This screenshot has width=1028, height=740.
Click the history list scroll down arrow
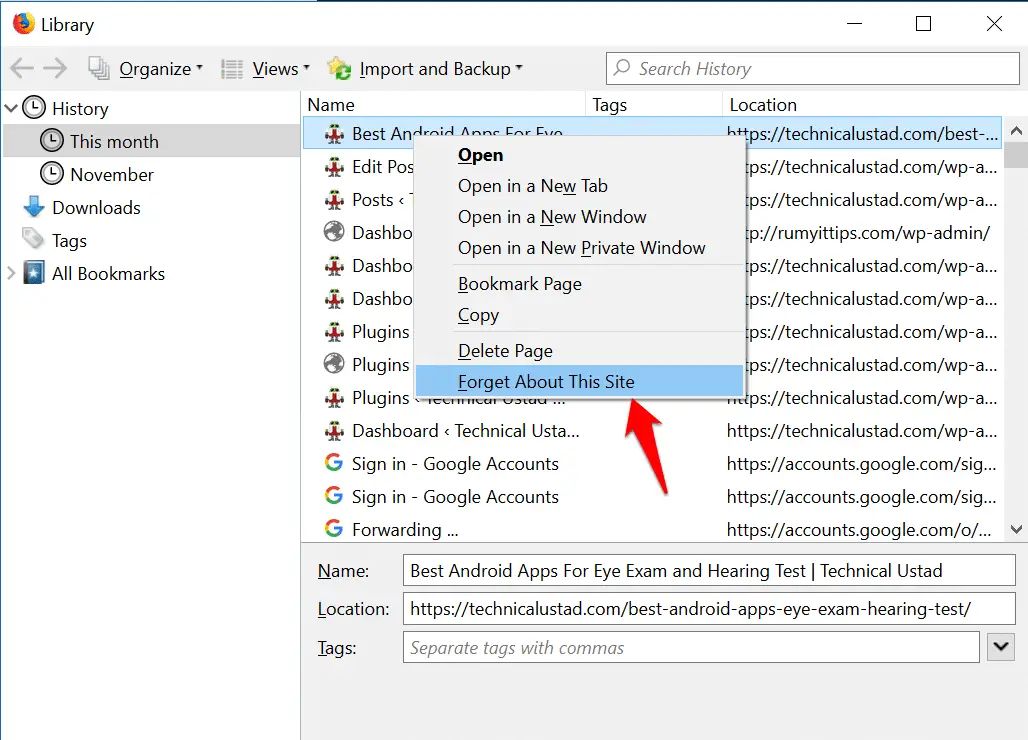(1016, 530)
